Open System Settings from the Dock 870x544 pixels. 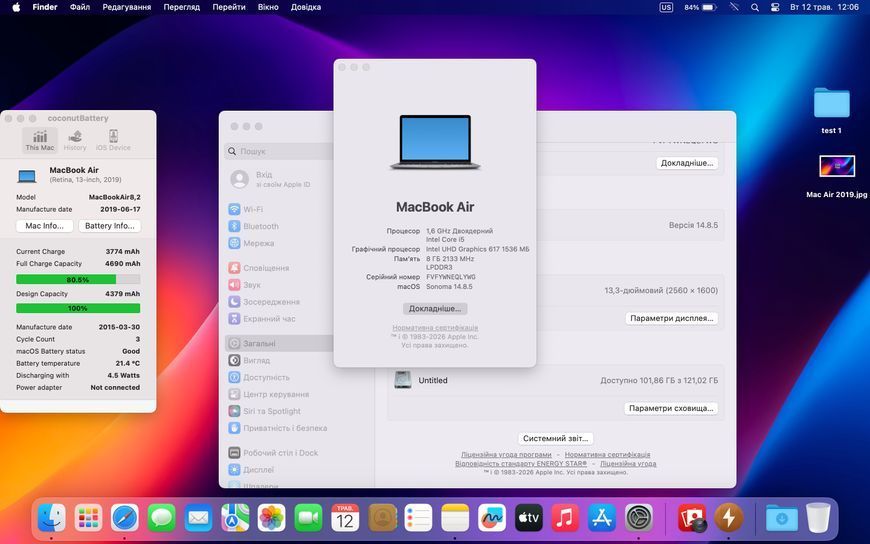click(639, 518)
